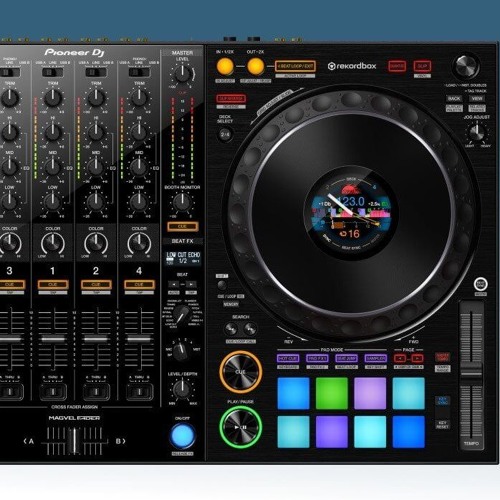The height and width of the screenshot is (500, 500).
Task: Click the browse rotary selector above BACK
Action: click(465, 66)
